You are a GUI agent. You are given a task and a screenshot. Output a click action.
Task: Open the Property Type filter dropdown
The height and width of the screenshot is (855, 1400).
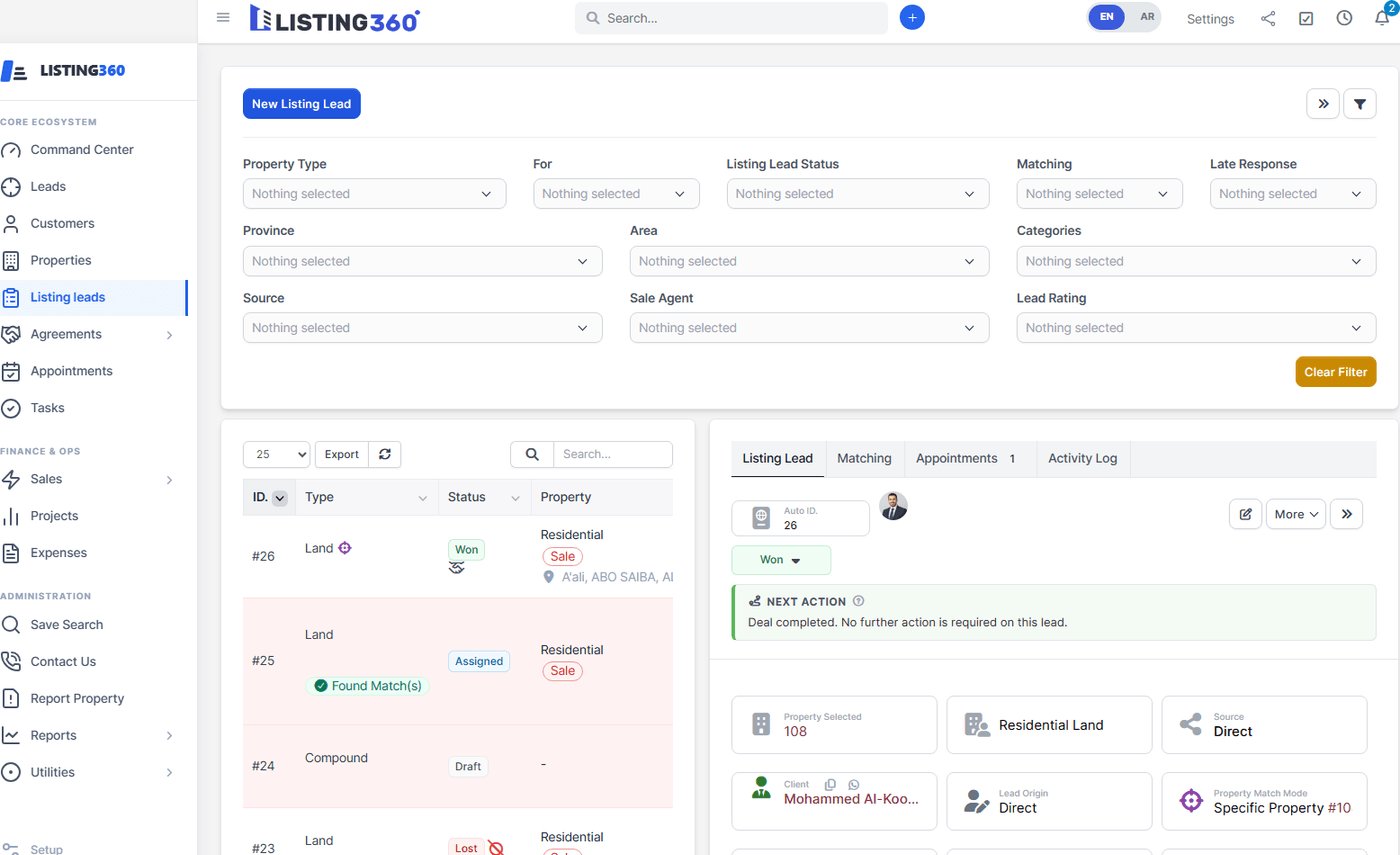pos(374,194)
